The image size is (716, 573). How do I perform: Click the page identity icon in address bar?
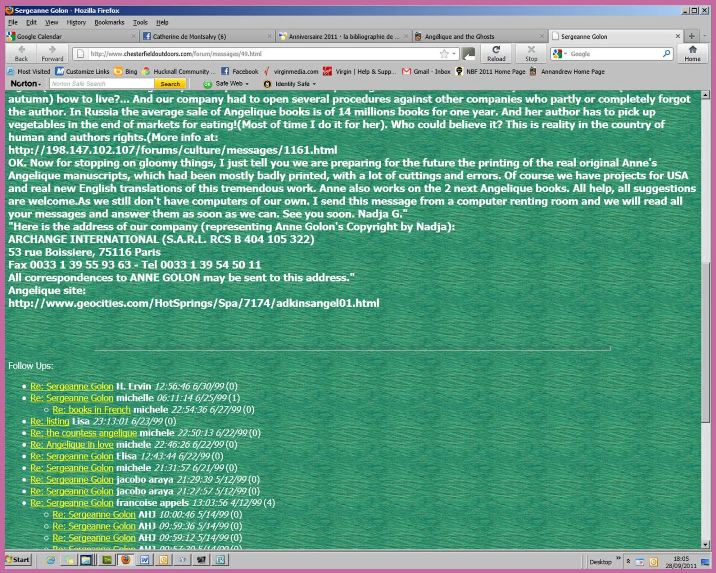coord(80,54)
